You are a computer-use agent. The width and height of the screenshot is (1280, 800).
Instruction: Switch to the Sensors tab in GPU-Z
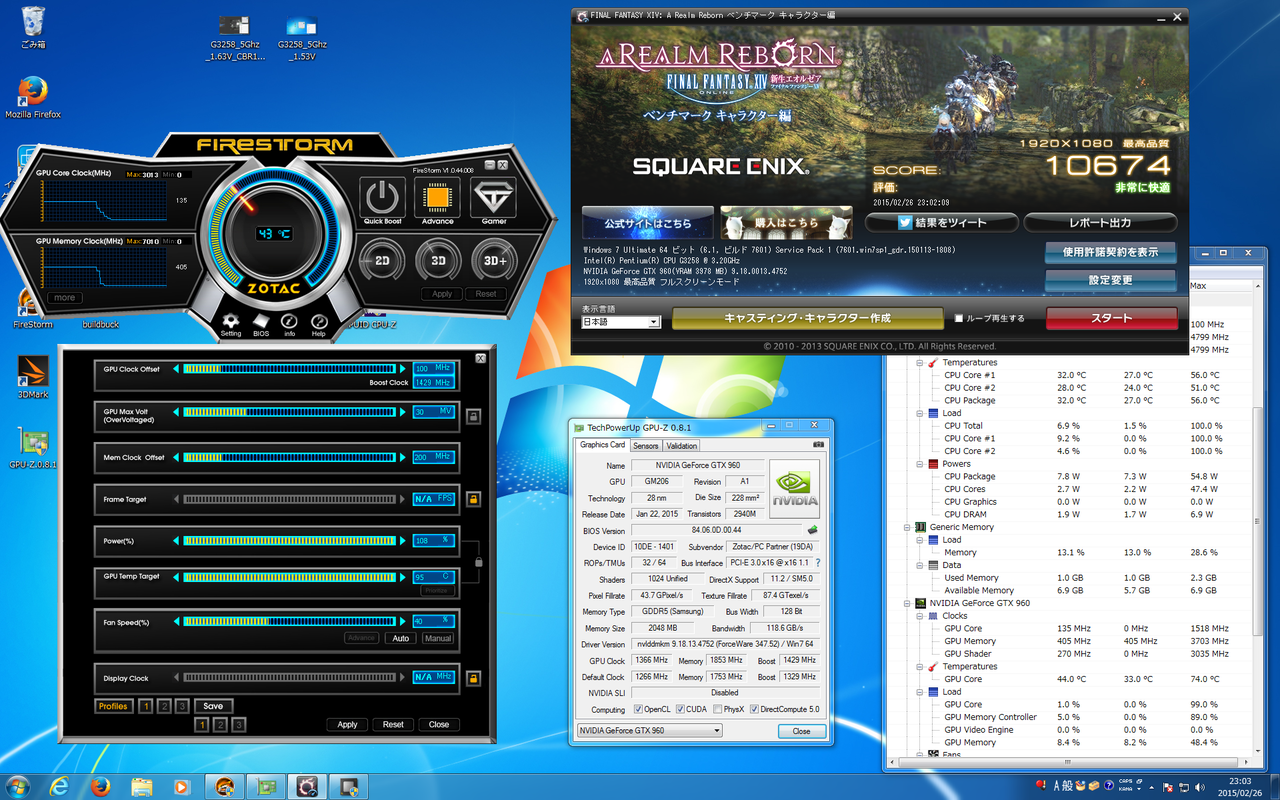(x=646, y=446)
